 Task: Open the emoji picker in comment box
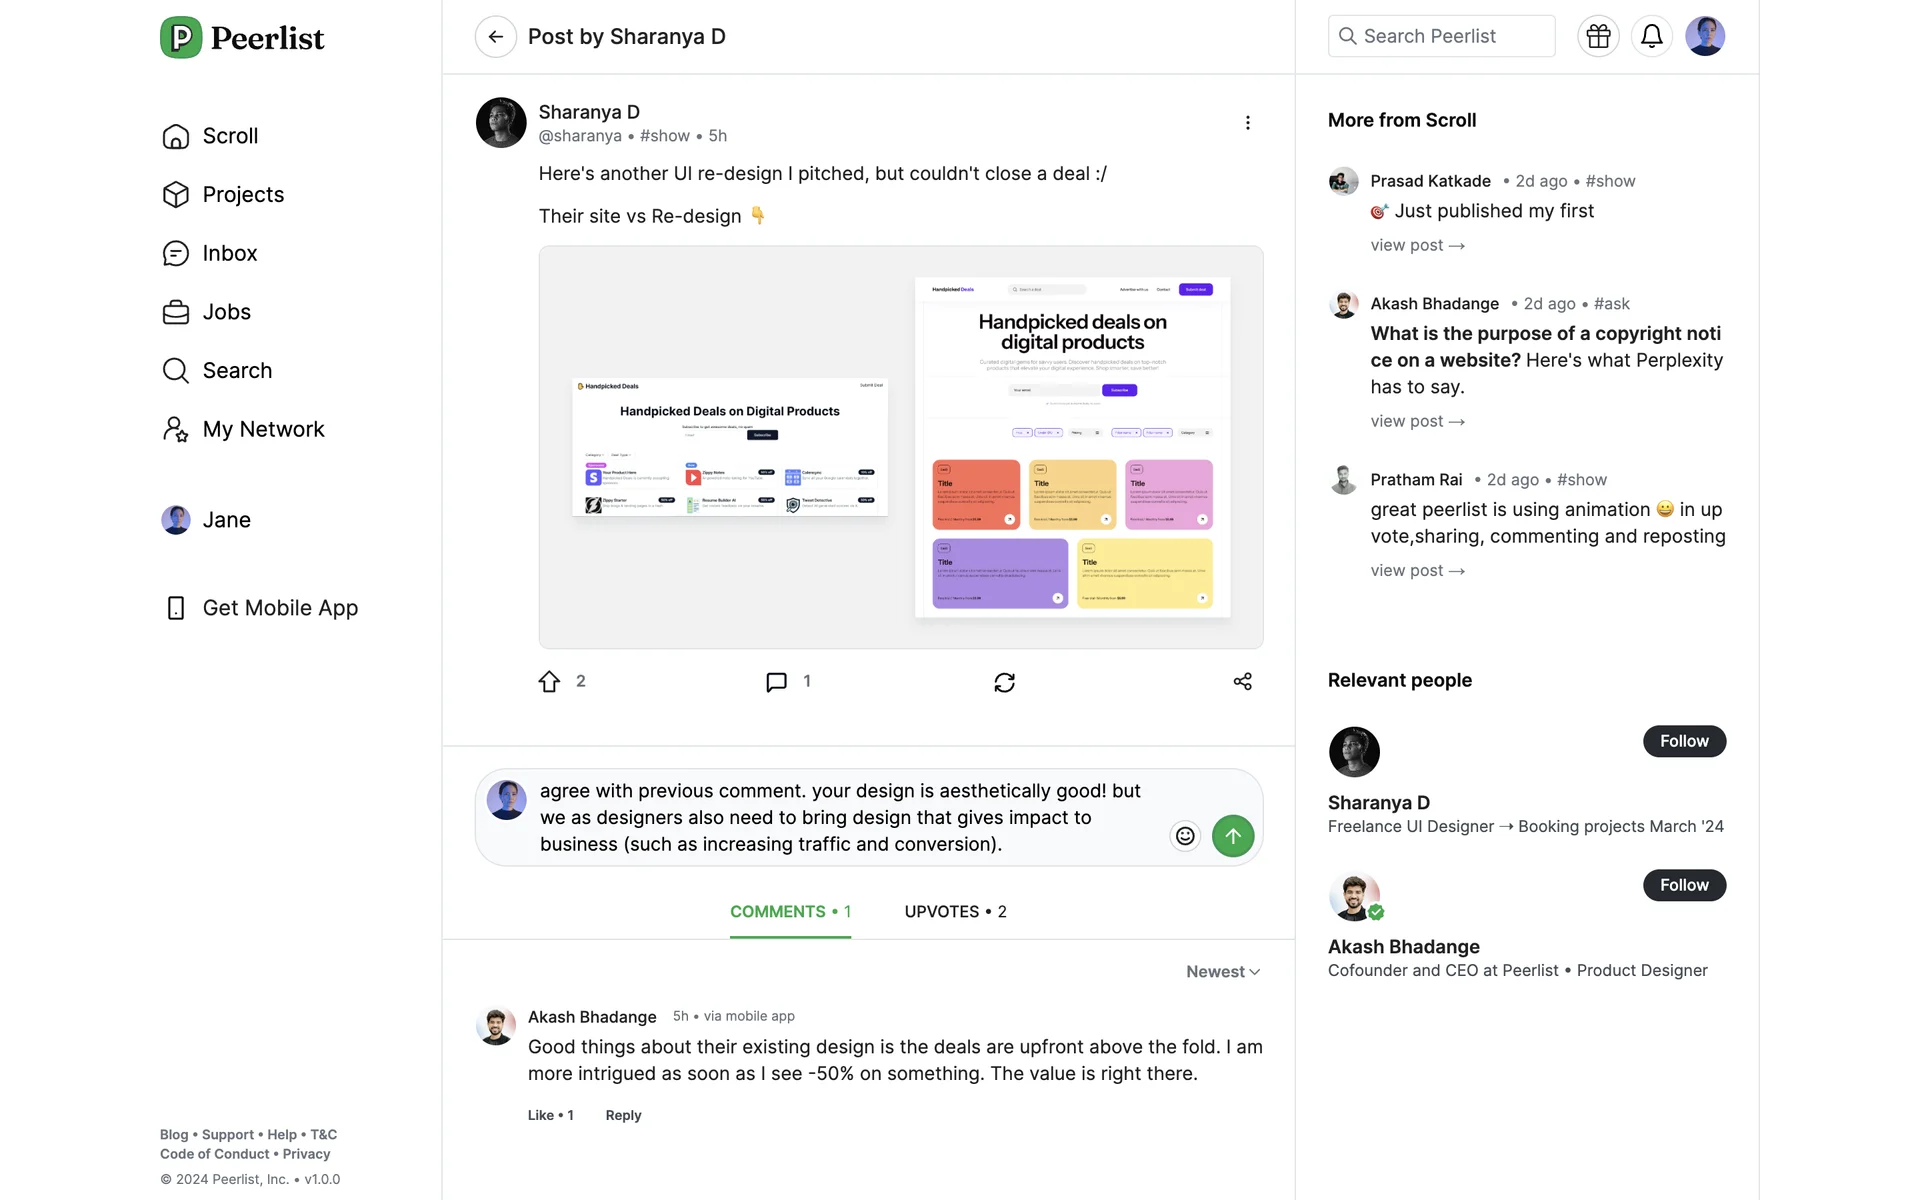(x=1185, y=836)
